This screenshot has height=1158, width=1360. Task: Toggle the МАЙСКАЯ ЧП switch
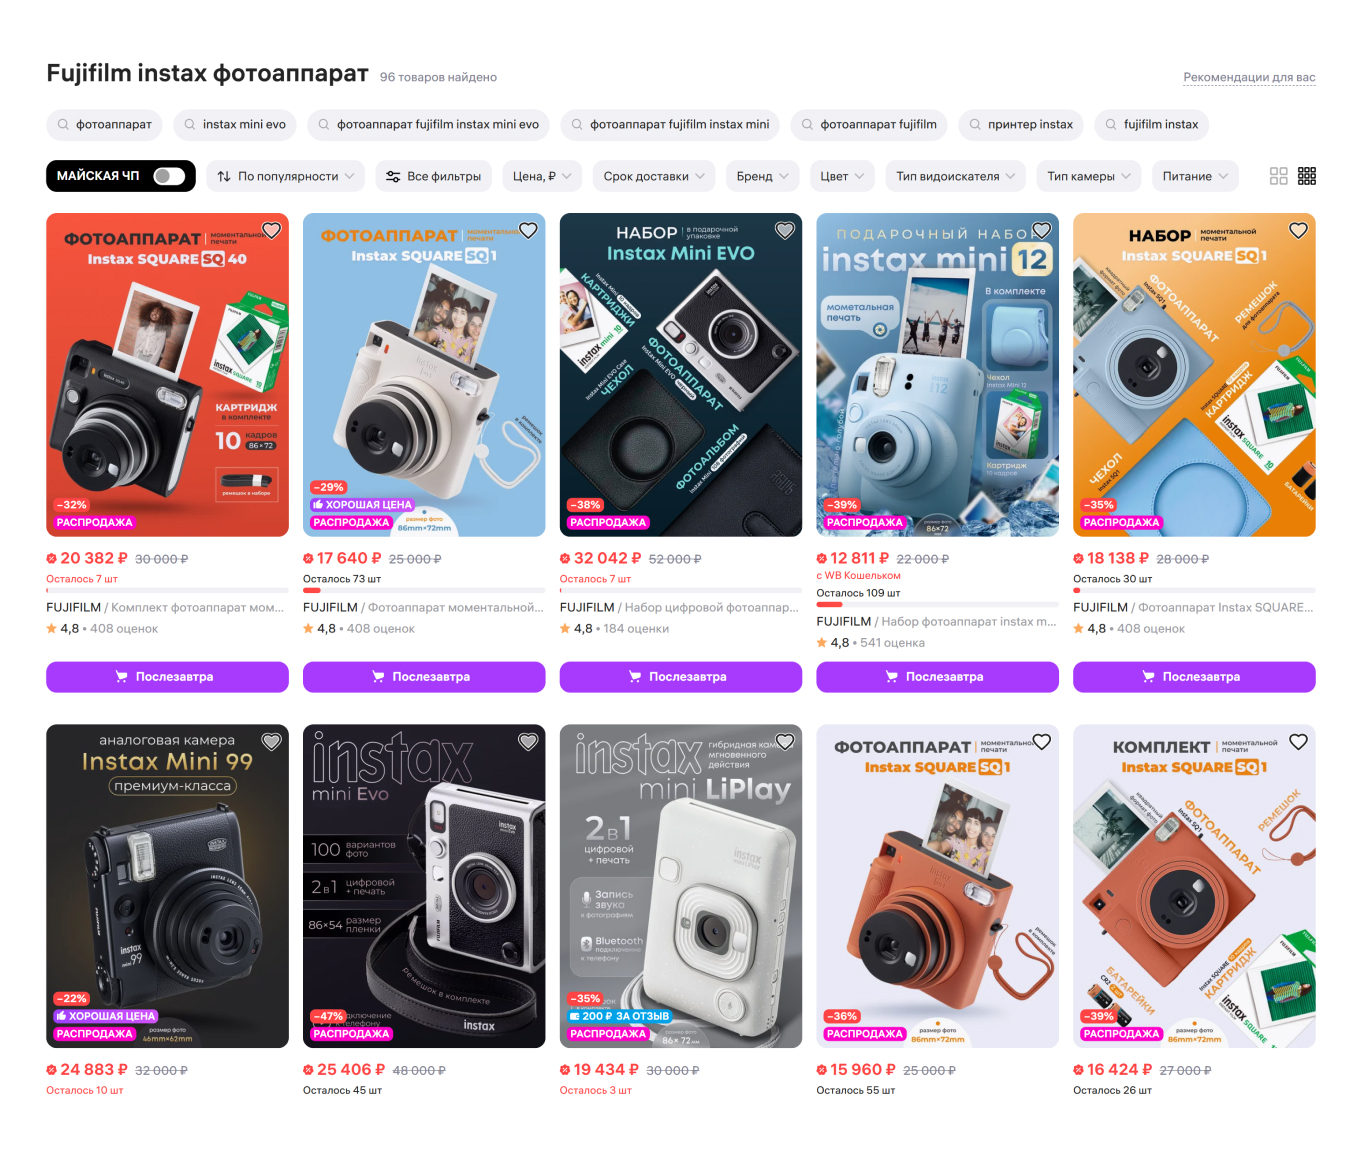[x=169, y=176]
